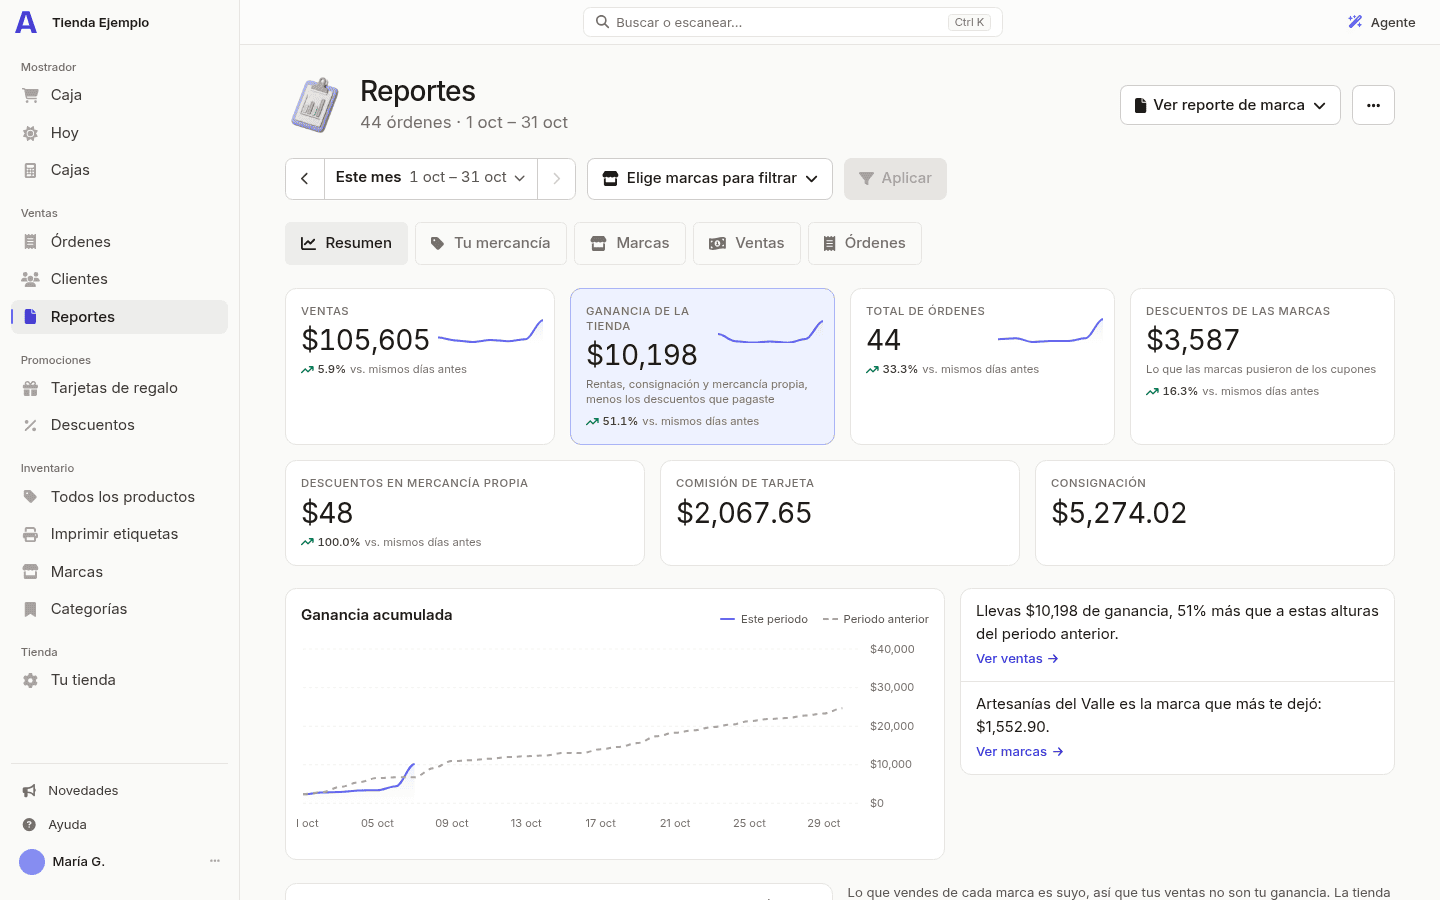Open Caja from the shopping cart icon
The height and width of the screenshot is (900, 1440).
[31, 95]
